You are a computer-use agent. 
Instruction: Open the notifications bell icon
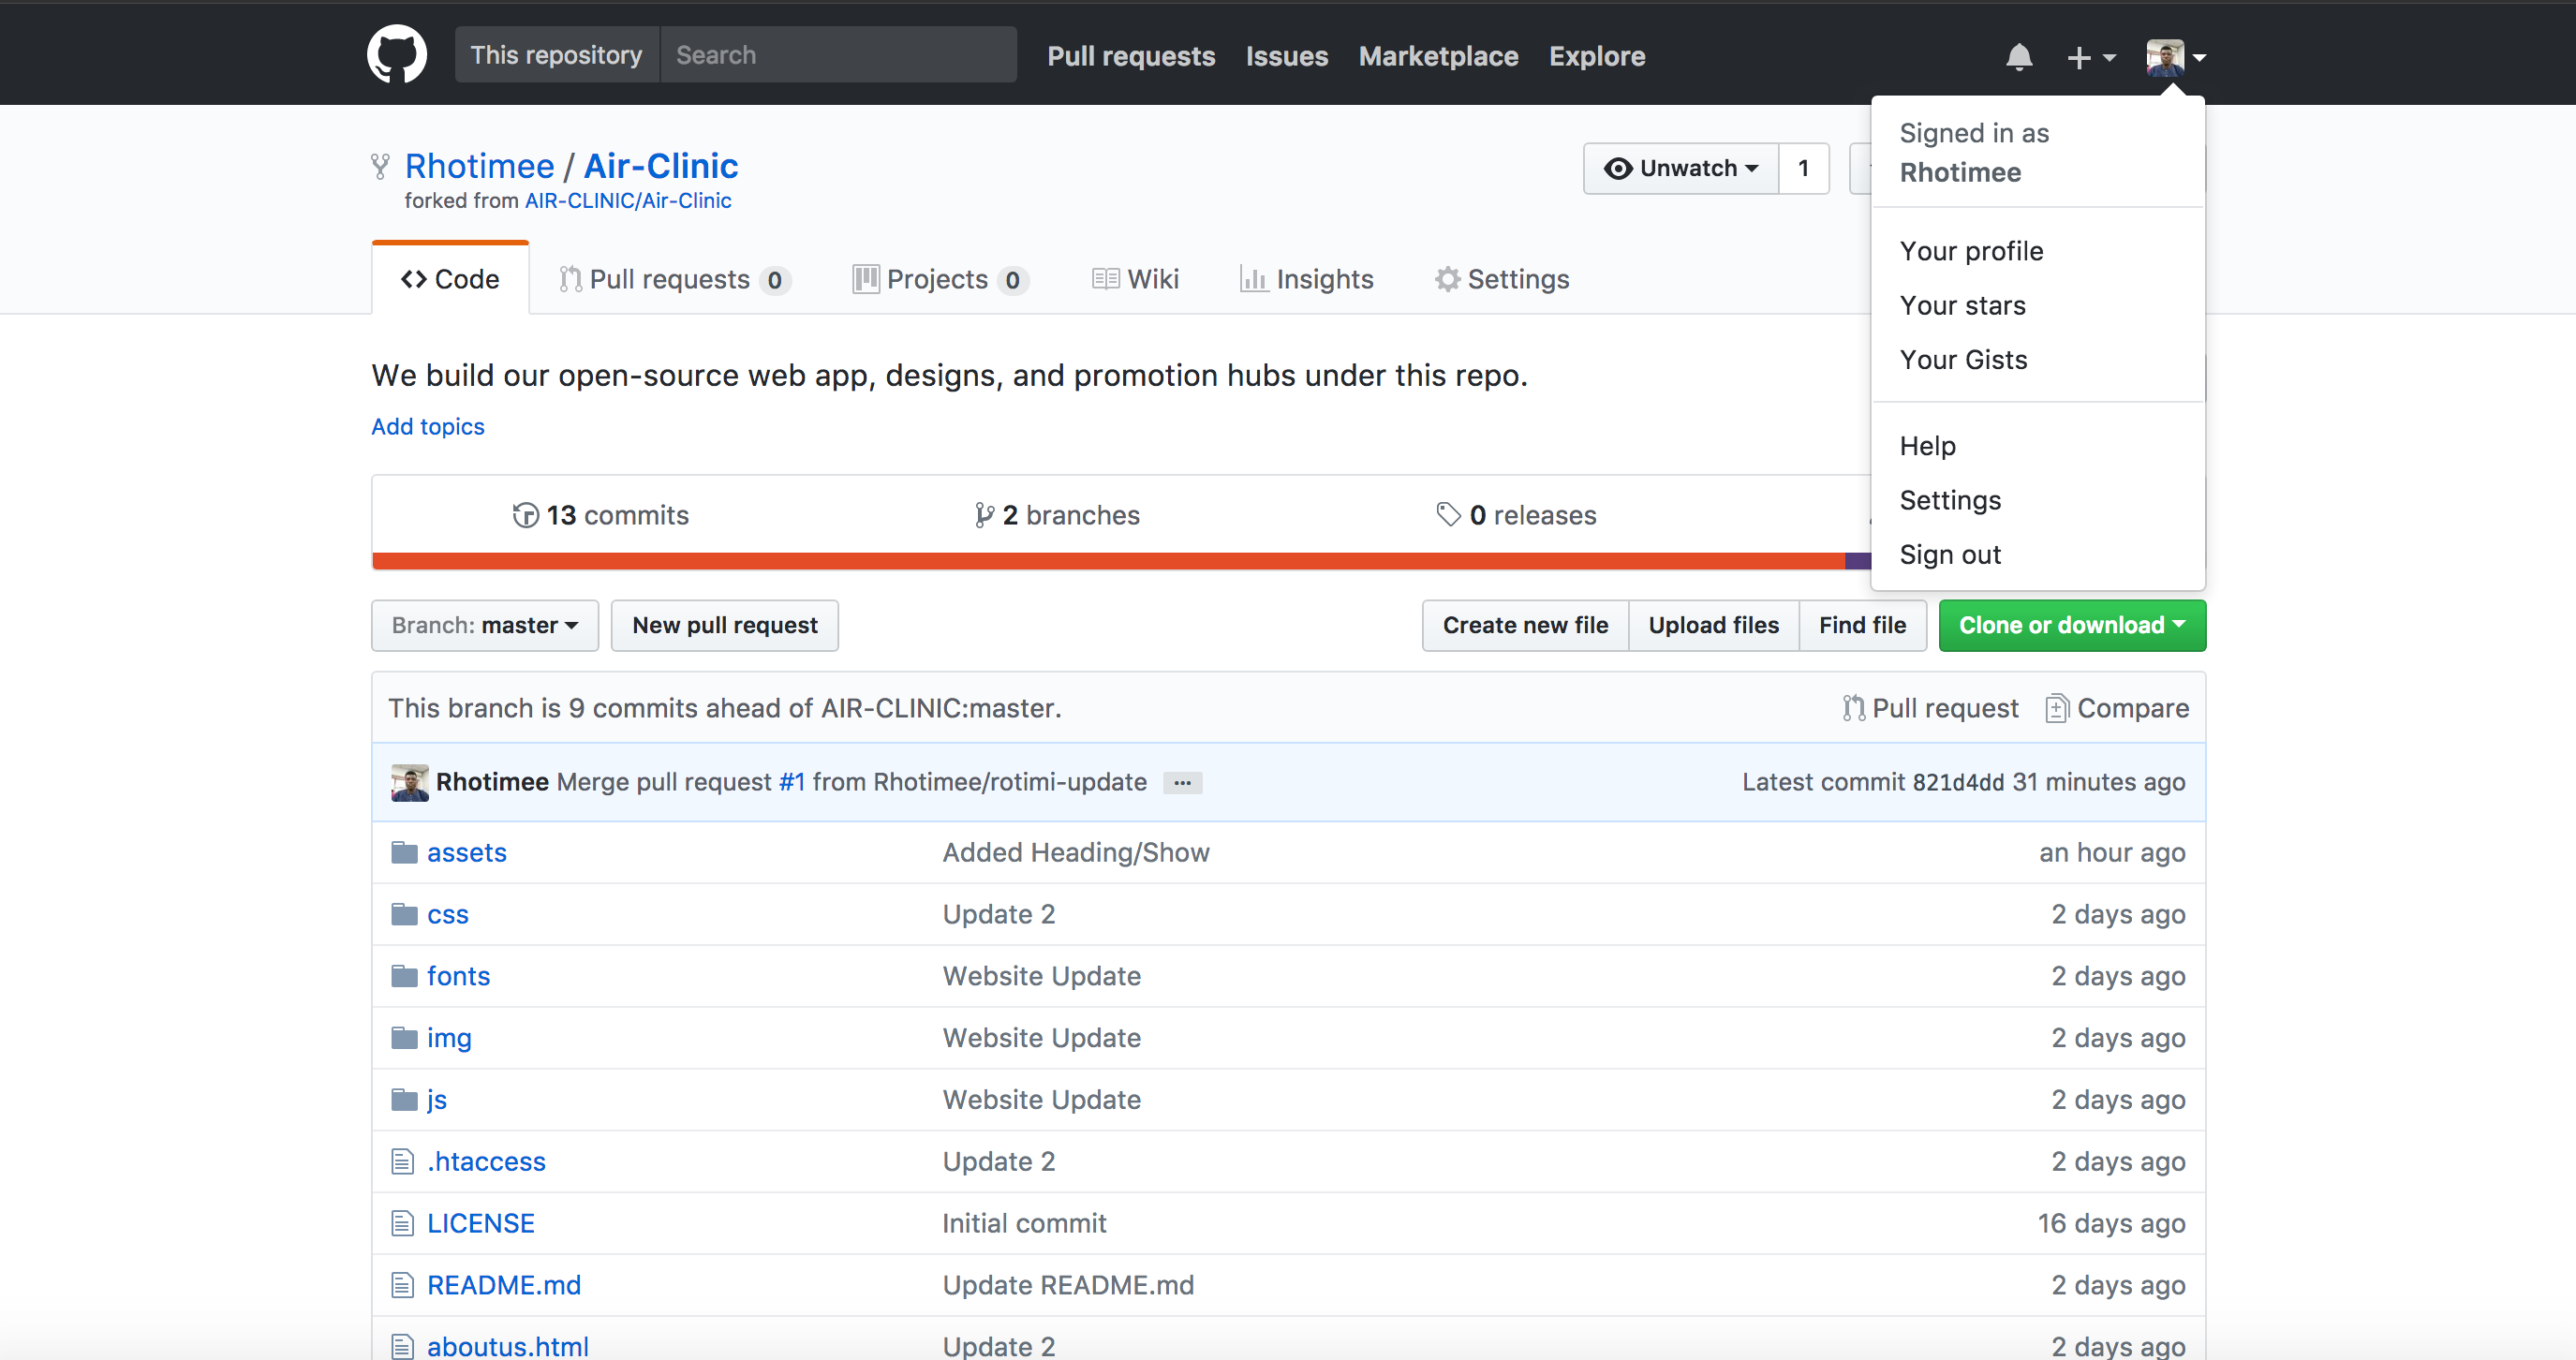point(2019,57)
